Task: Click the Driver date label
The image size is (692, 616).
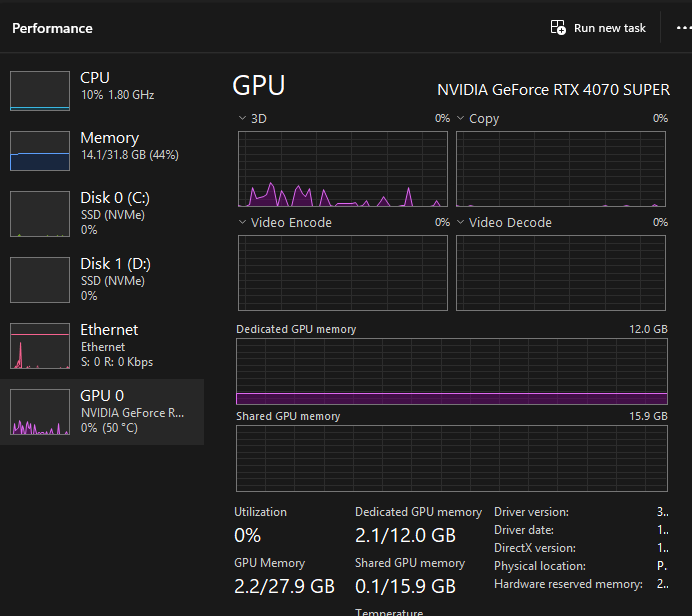Action: coord(524,530)
